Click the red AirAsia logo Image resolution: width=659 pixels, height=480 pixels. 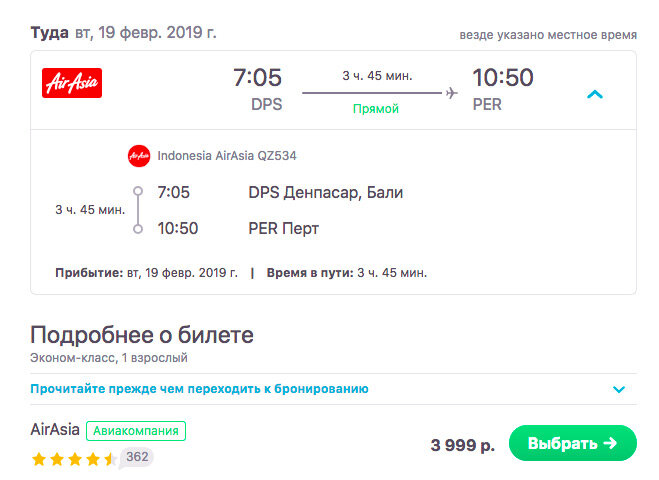72,83
